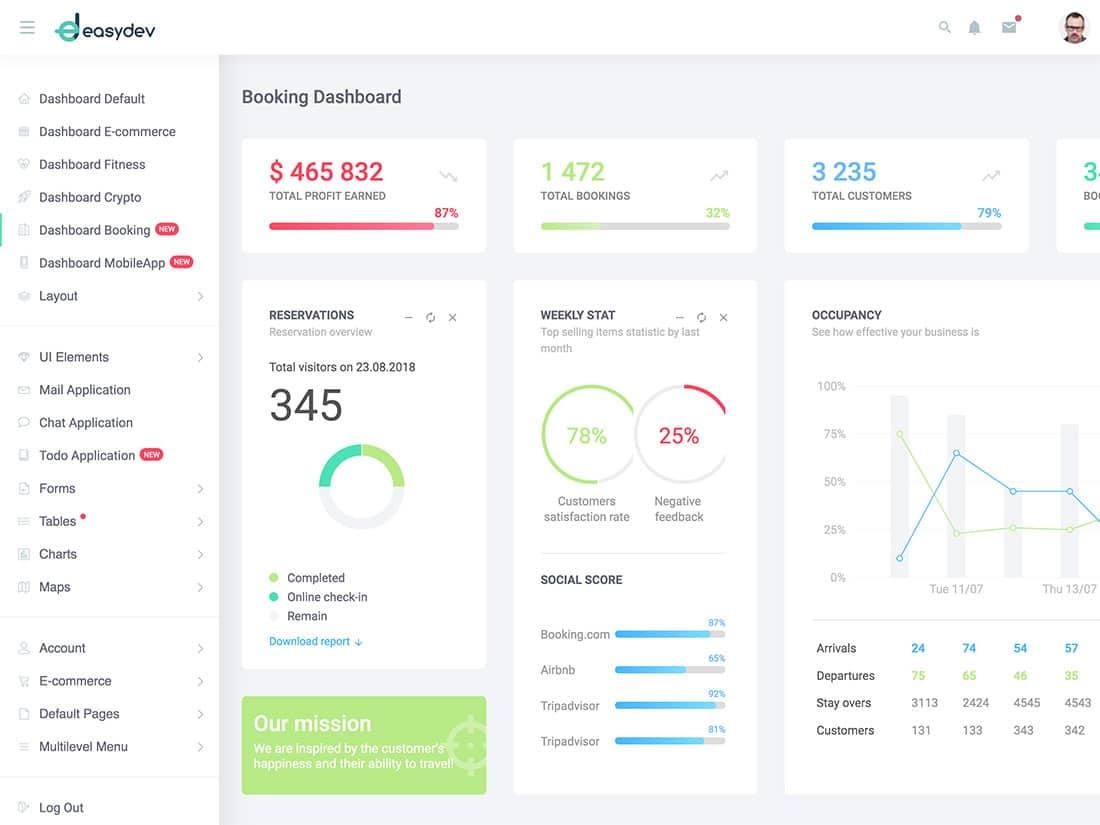Refresh the Reservations widget

(430, 317)
